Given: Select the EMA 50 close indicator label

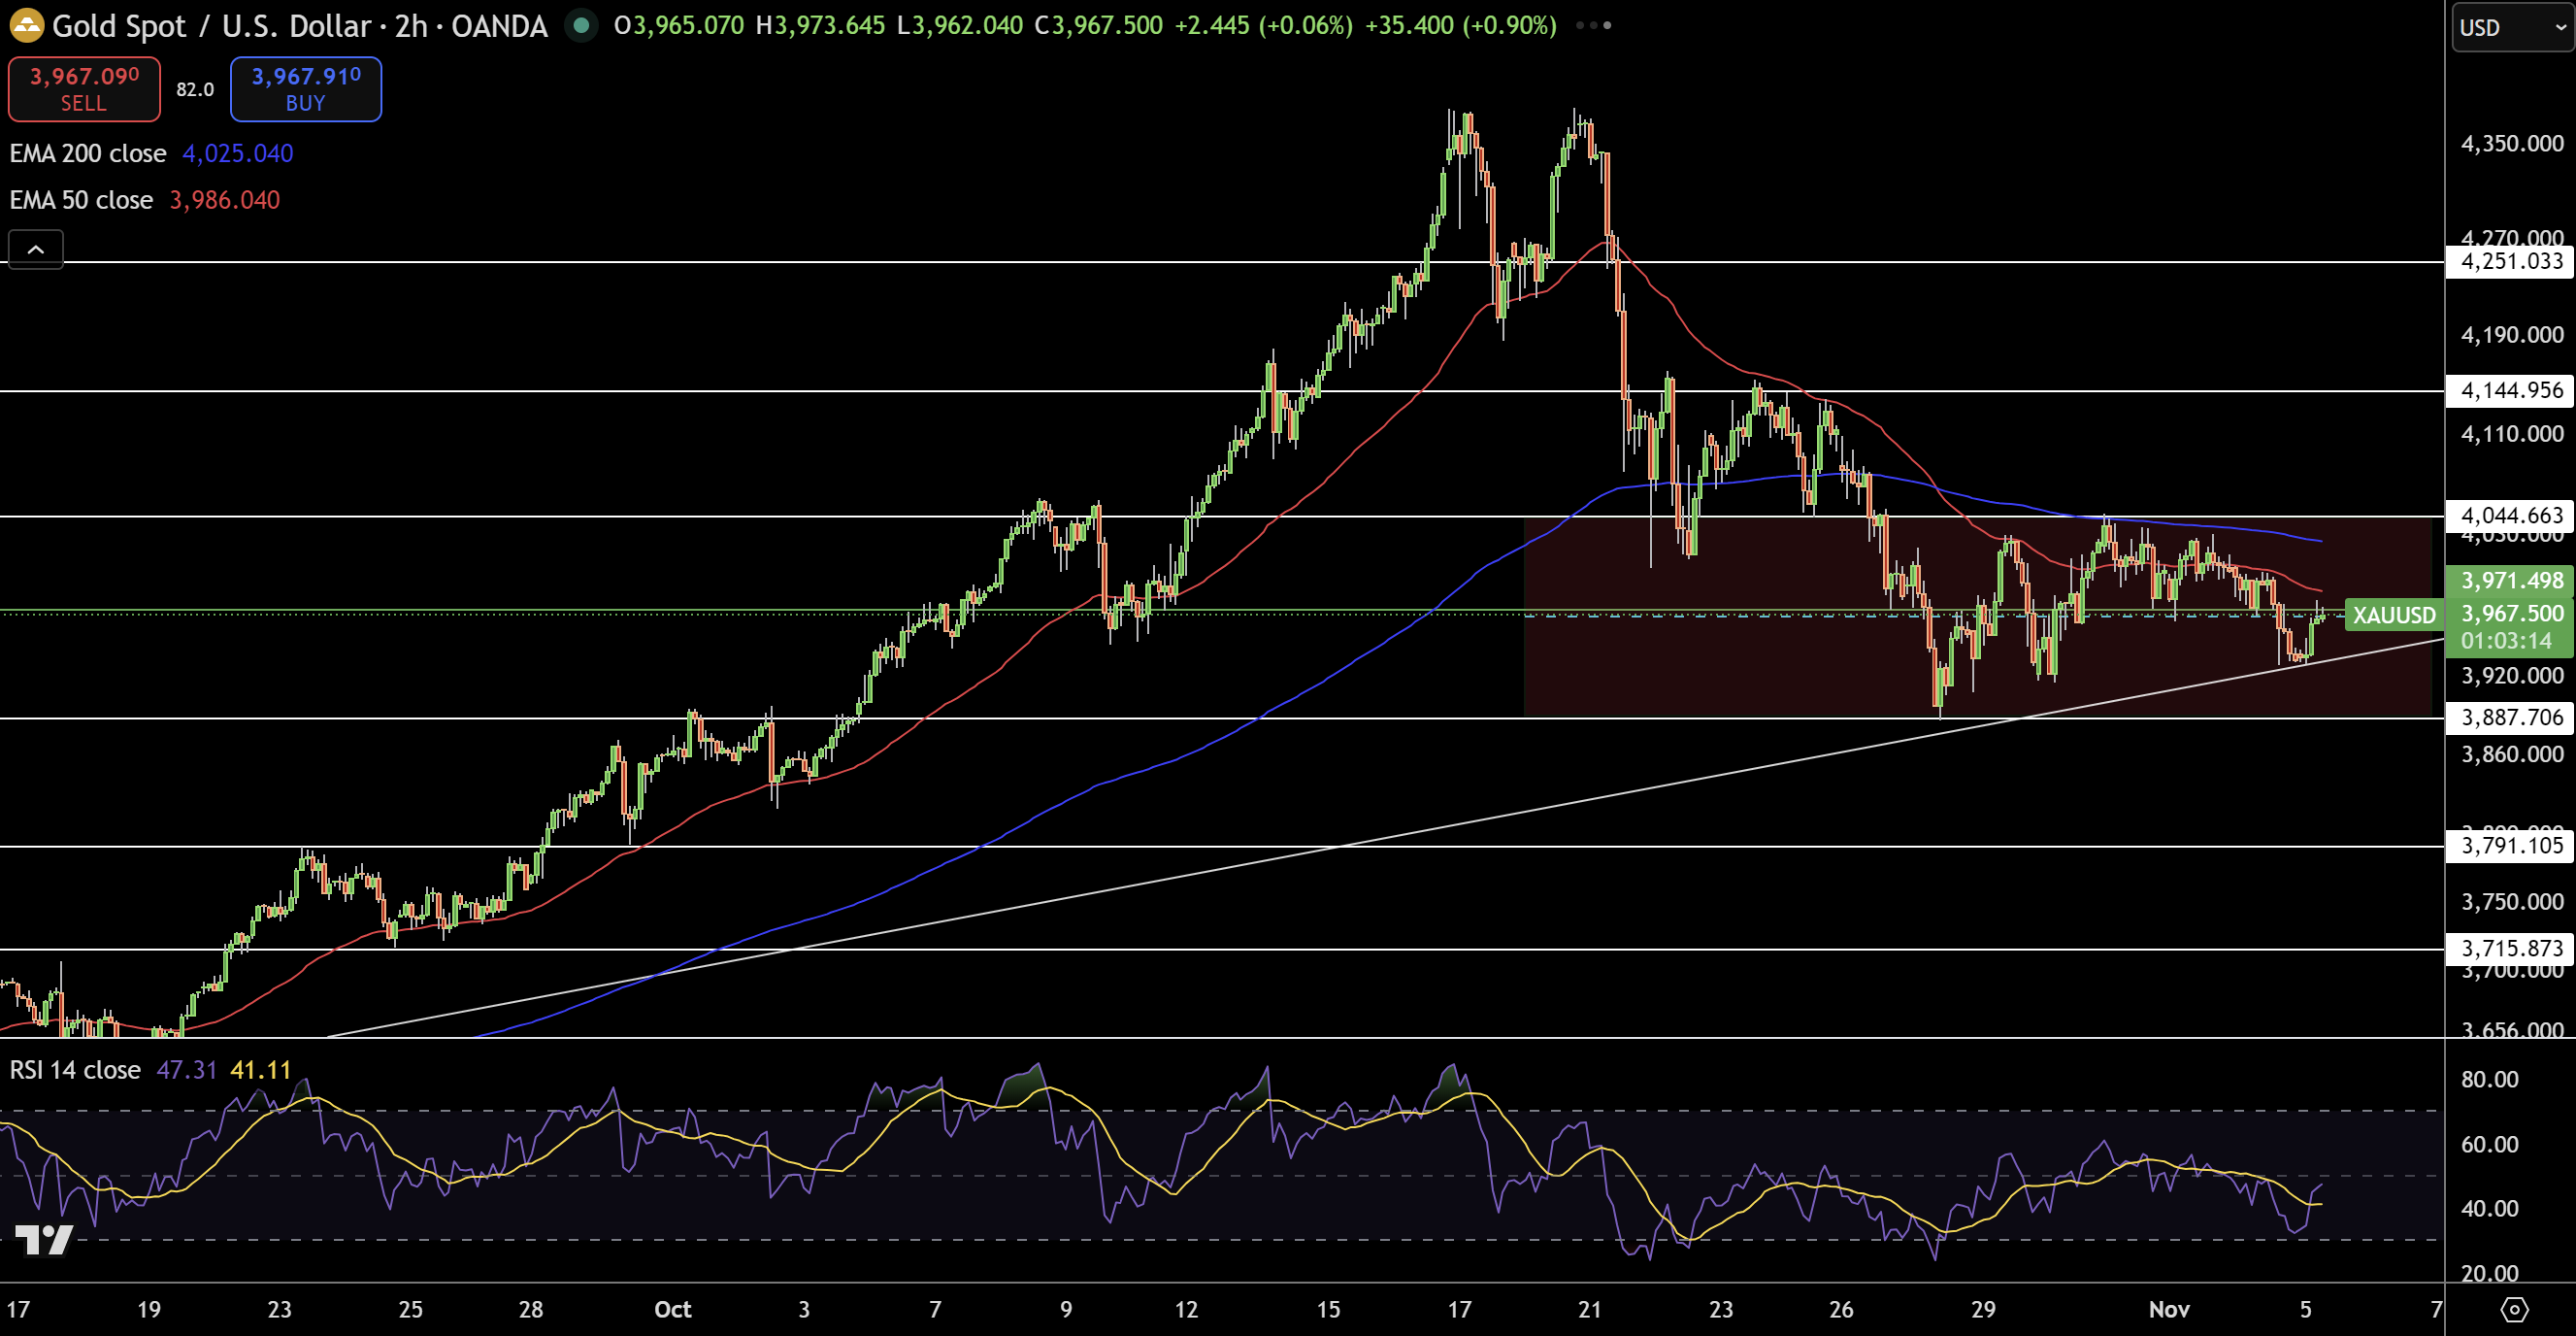Looking at the screenshot, I should click(81, 200).
